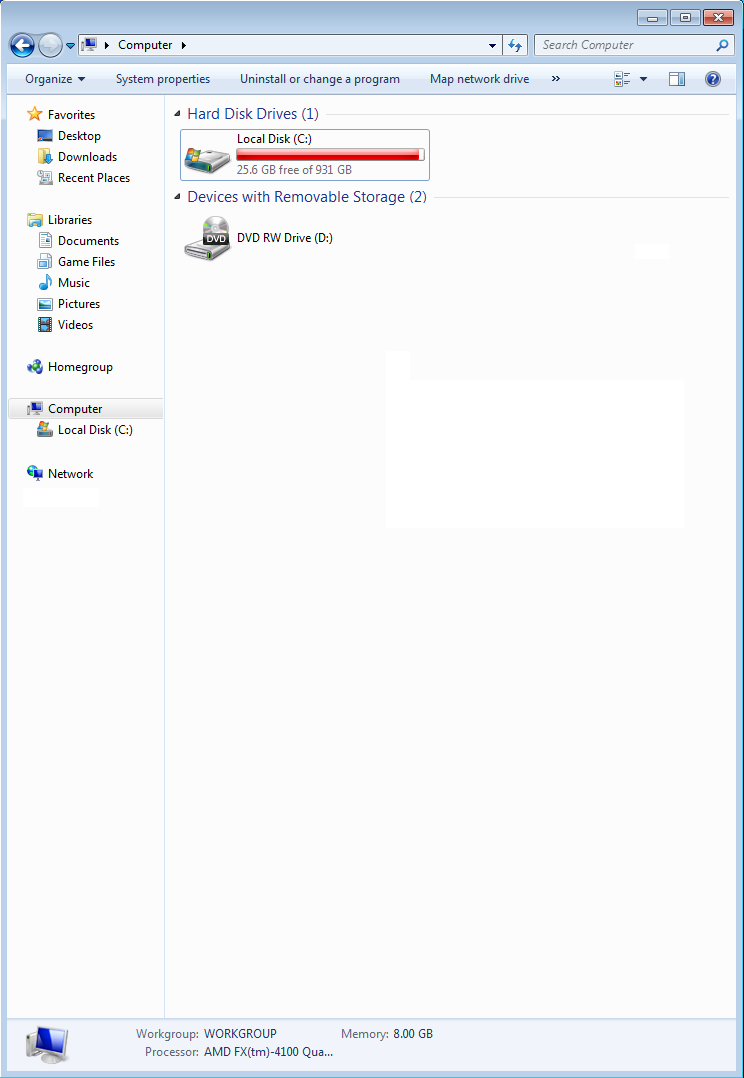744x1078 pixels.
Task: Select Computer breadcrumb in address bar
Action: (x=145, y=45)
